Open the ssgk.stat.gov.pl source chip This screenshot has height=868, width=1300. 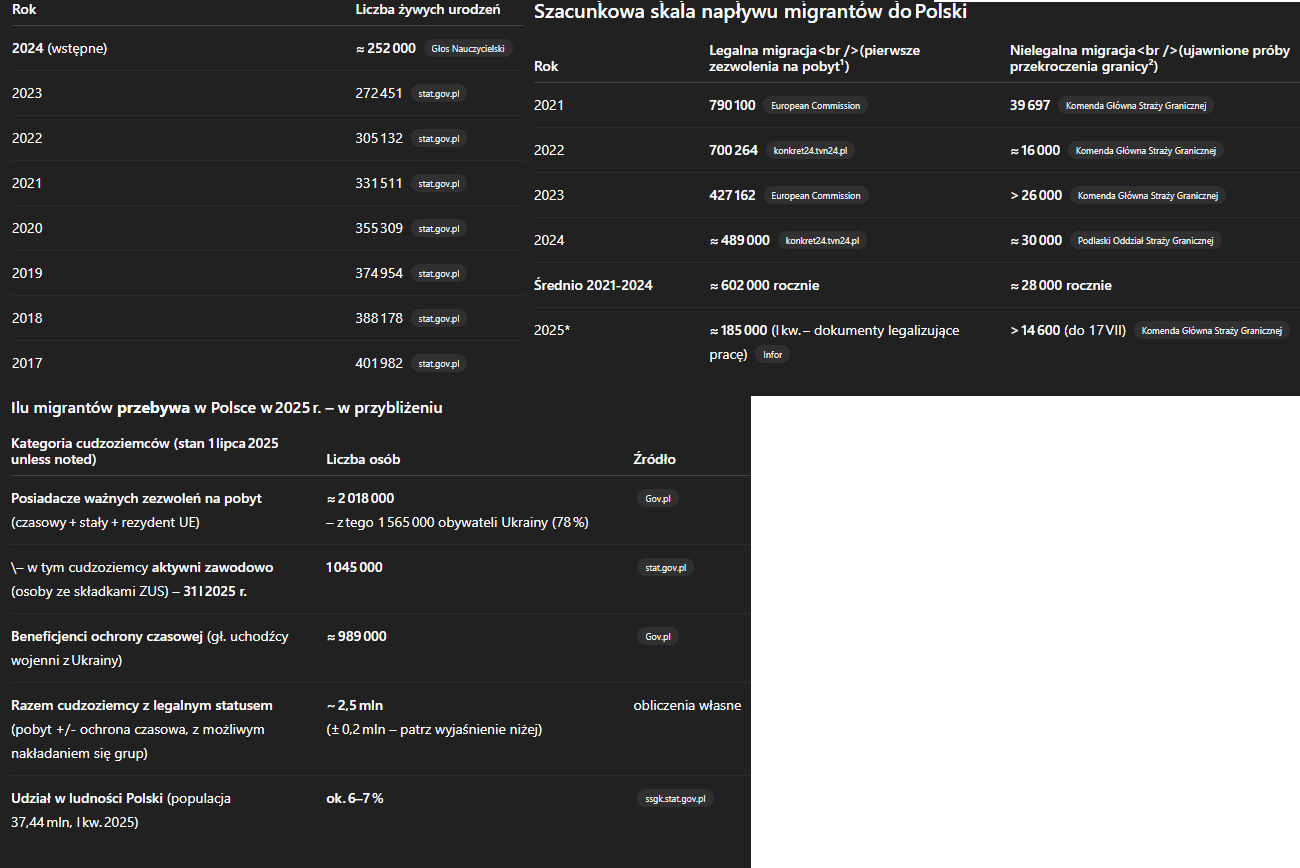pyautogui.click(x=675, y=798)
